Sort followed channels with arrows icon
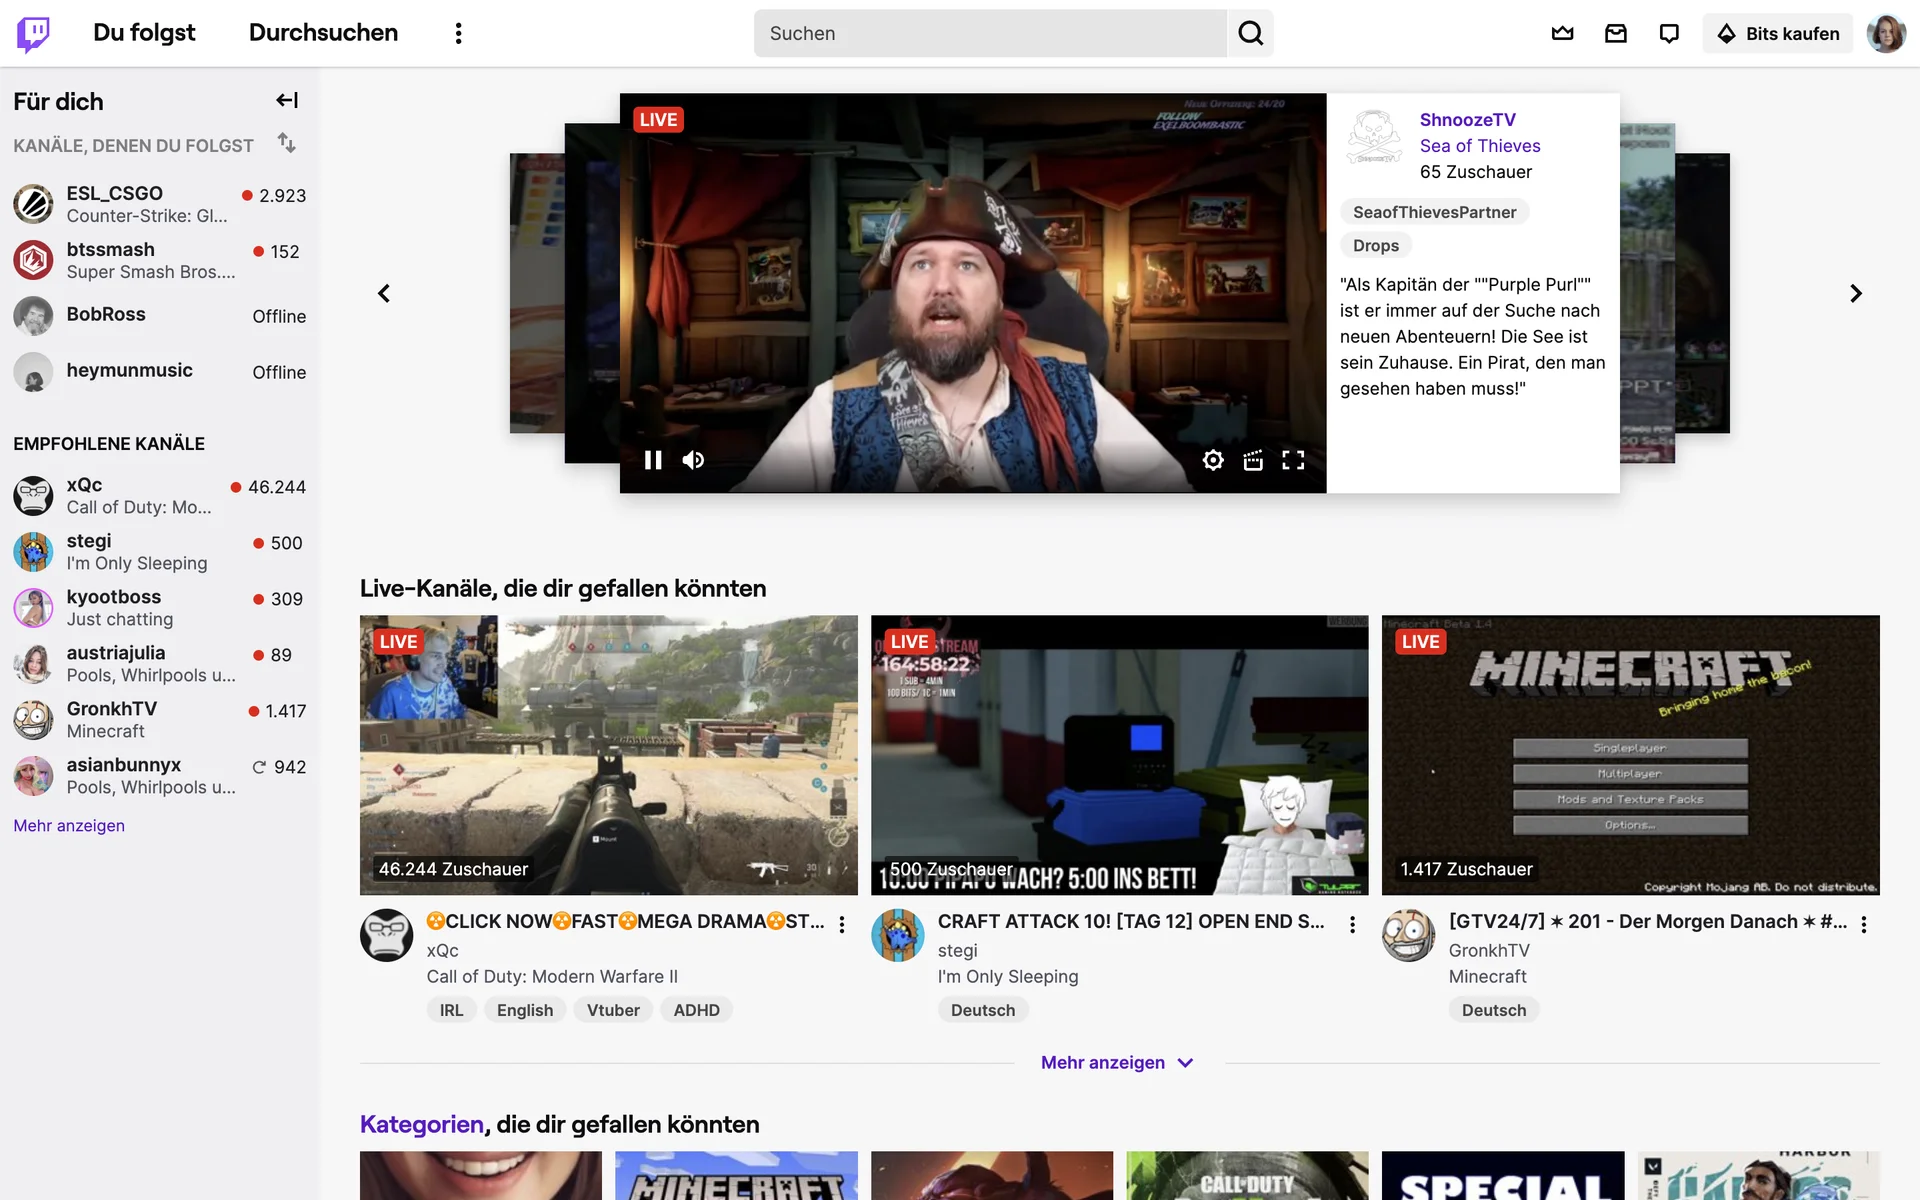This screenshot has width=1920, height=1200. click(x=287, y=143)
